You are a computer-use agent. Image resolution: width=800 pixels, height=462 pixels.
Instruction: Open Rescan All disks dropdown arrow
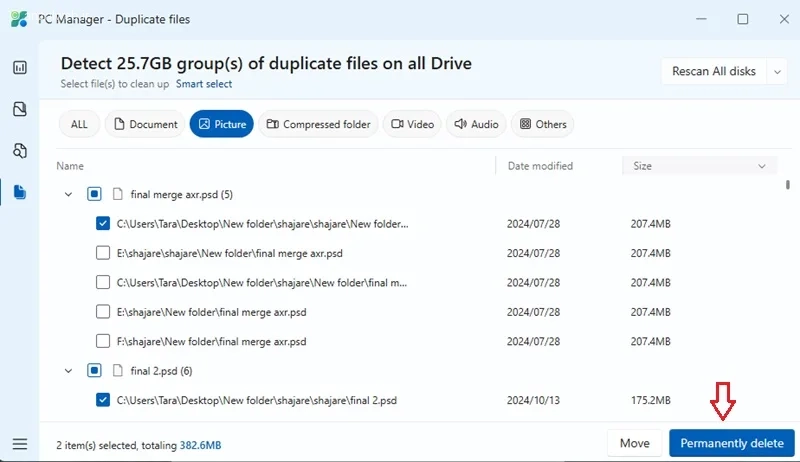pos(777,71)
